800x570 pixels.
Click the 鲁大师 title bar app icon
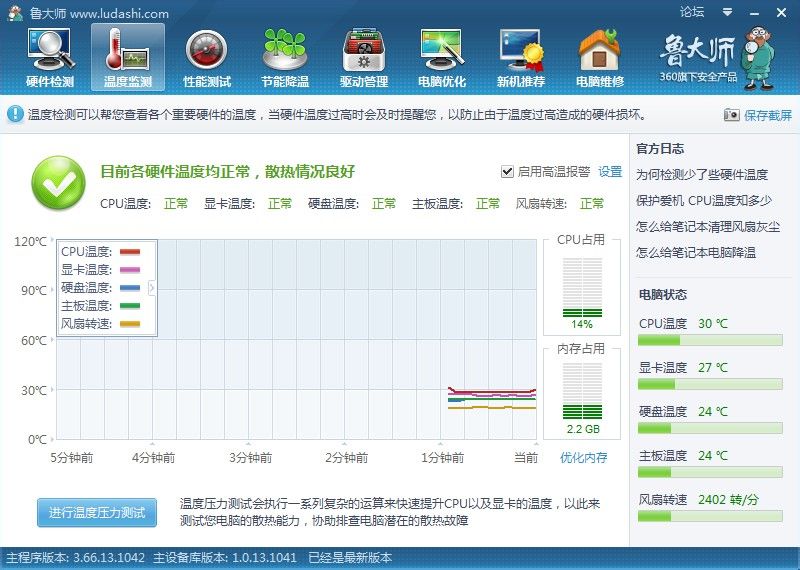click(x=15, y=13)
